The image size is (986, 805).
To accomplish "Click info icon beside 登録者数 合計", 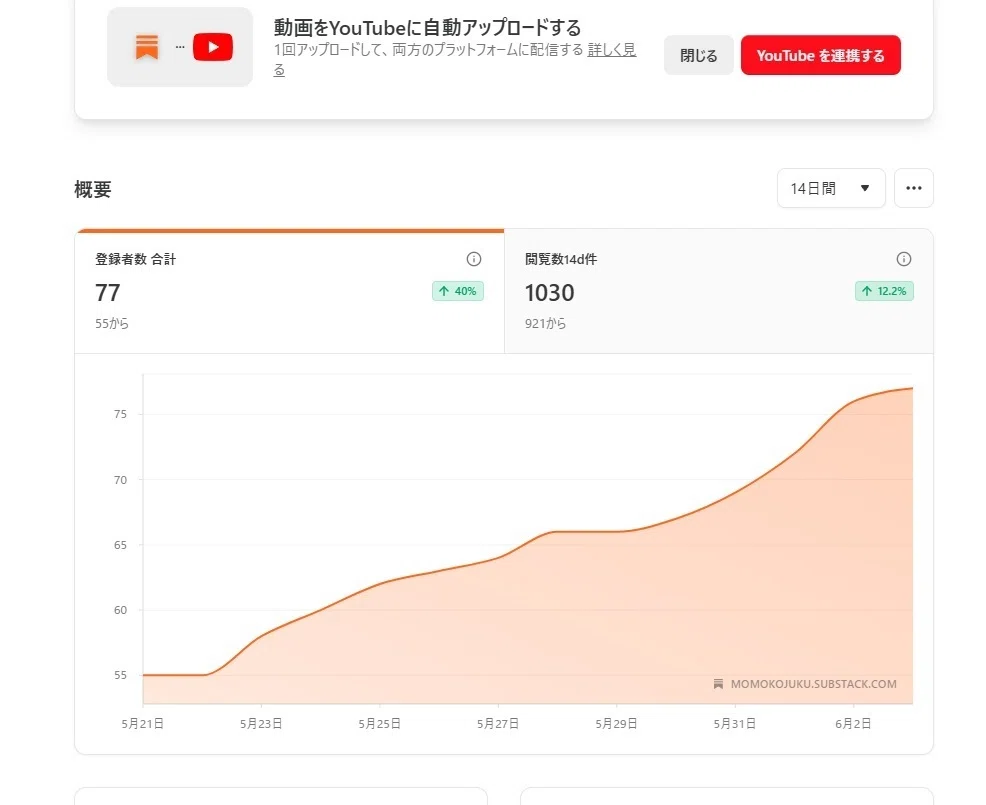I will pos(474,259).
